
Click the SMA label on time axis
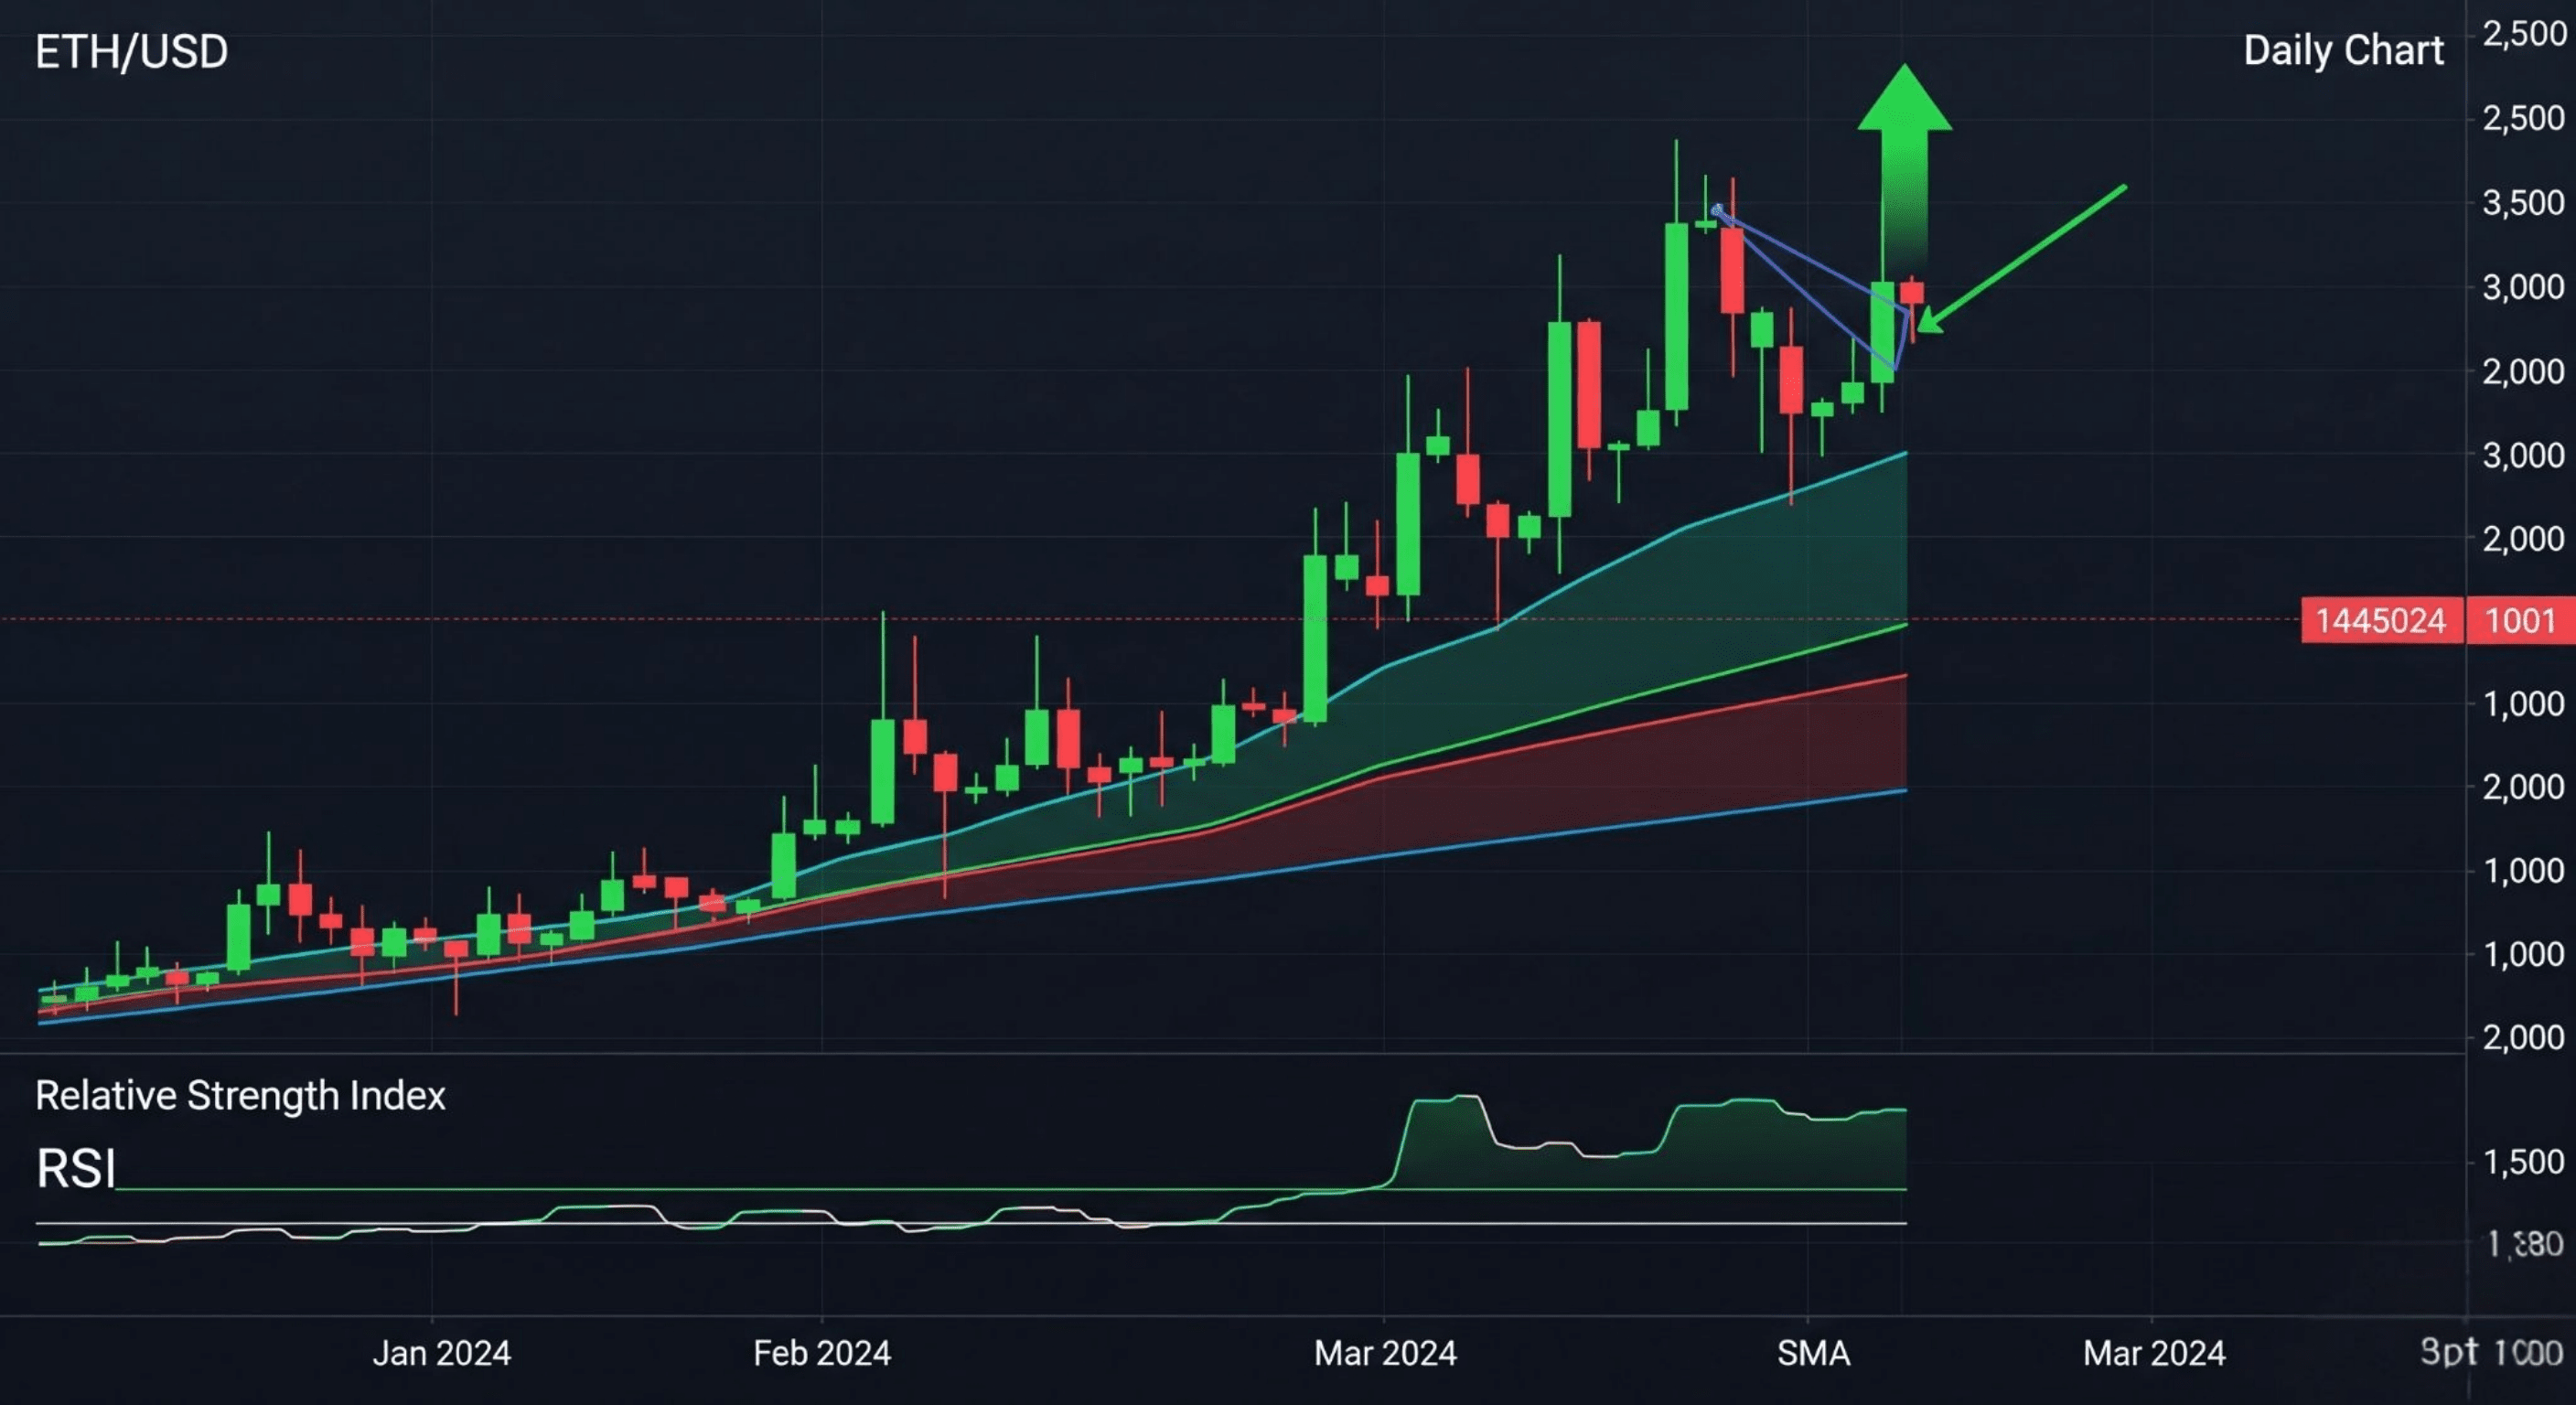coord(1813,1353)
